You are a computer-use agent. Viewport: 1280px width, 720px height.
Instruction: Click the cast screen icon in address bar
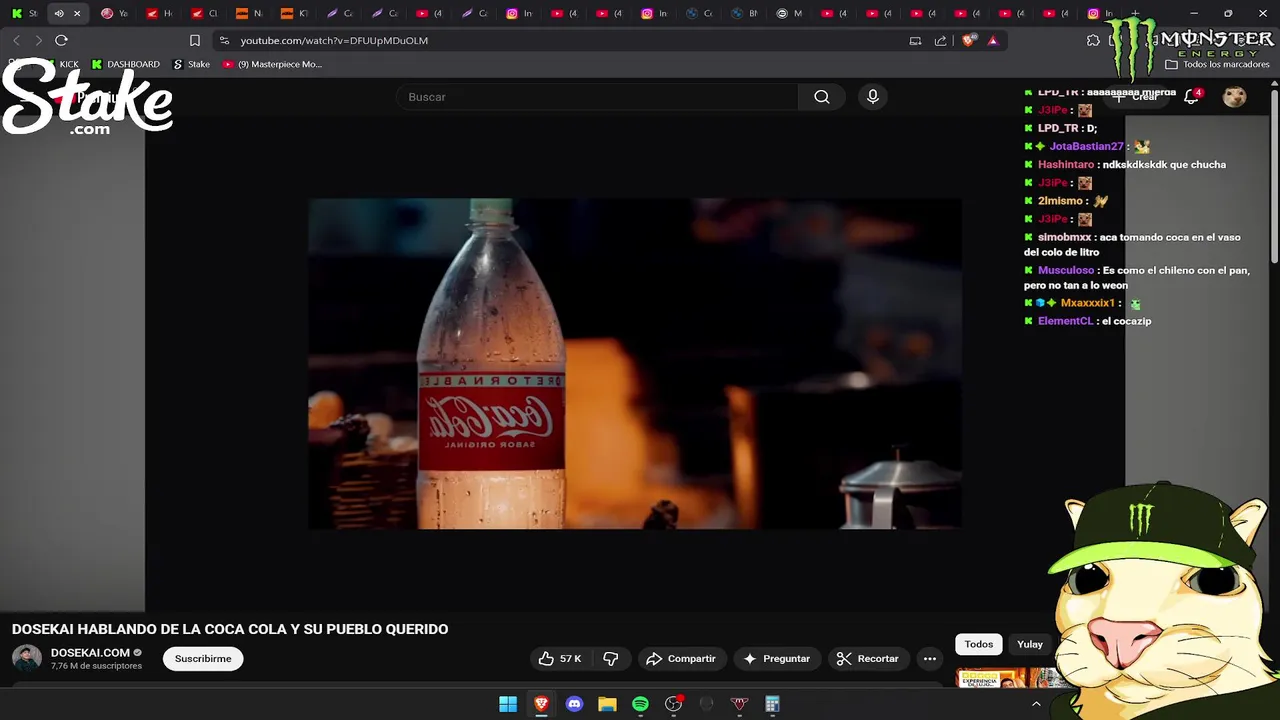(x=915, y=40)
